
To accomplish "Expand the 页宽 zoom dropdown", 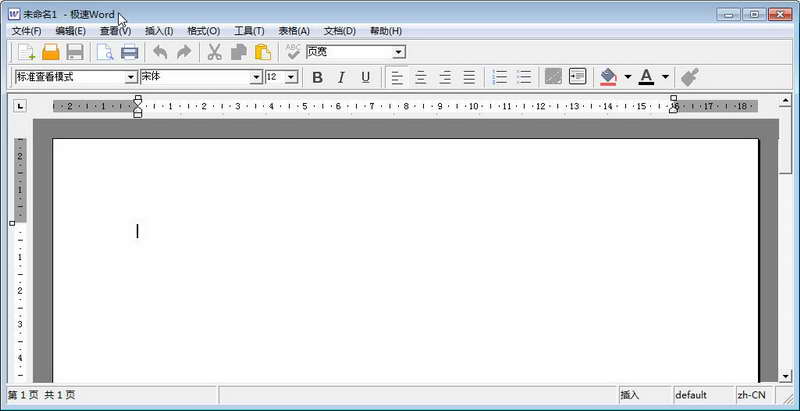I will point(399,52).
